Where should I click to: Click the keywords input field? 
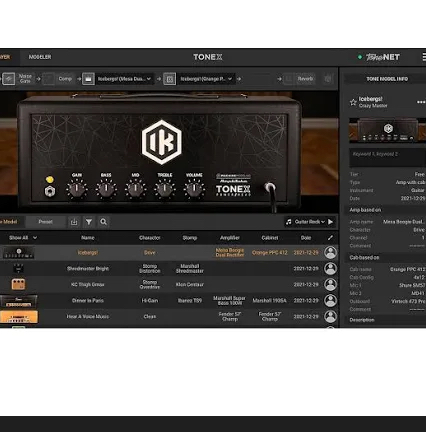click(x=387, y=157)
